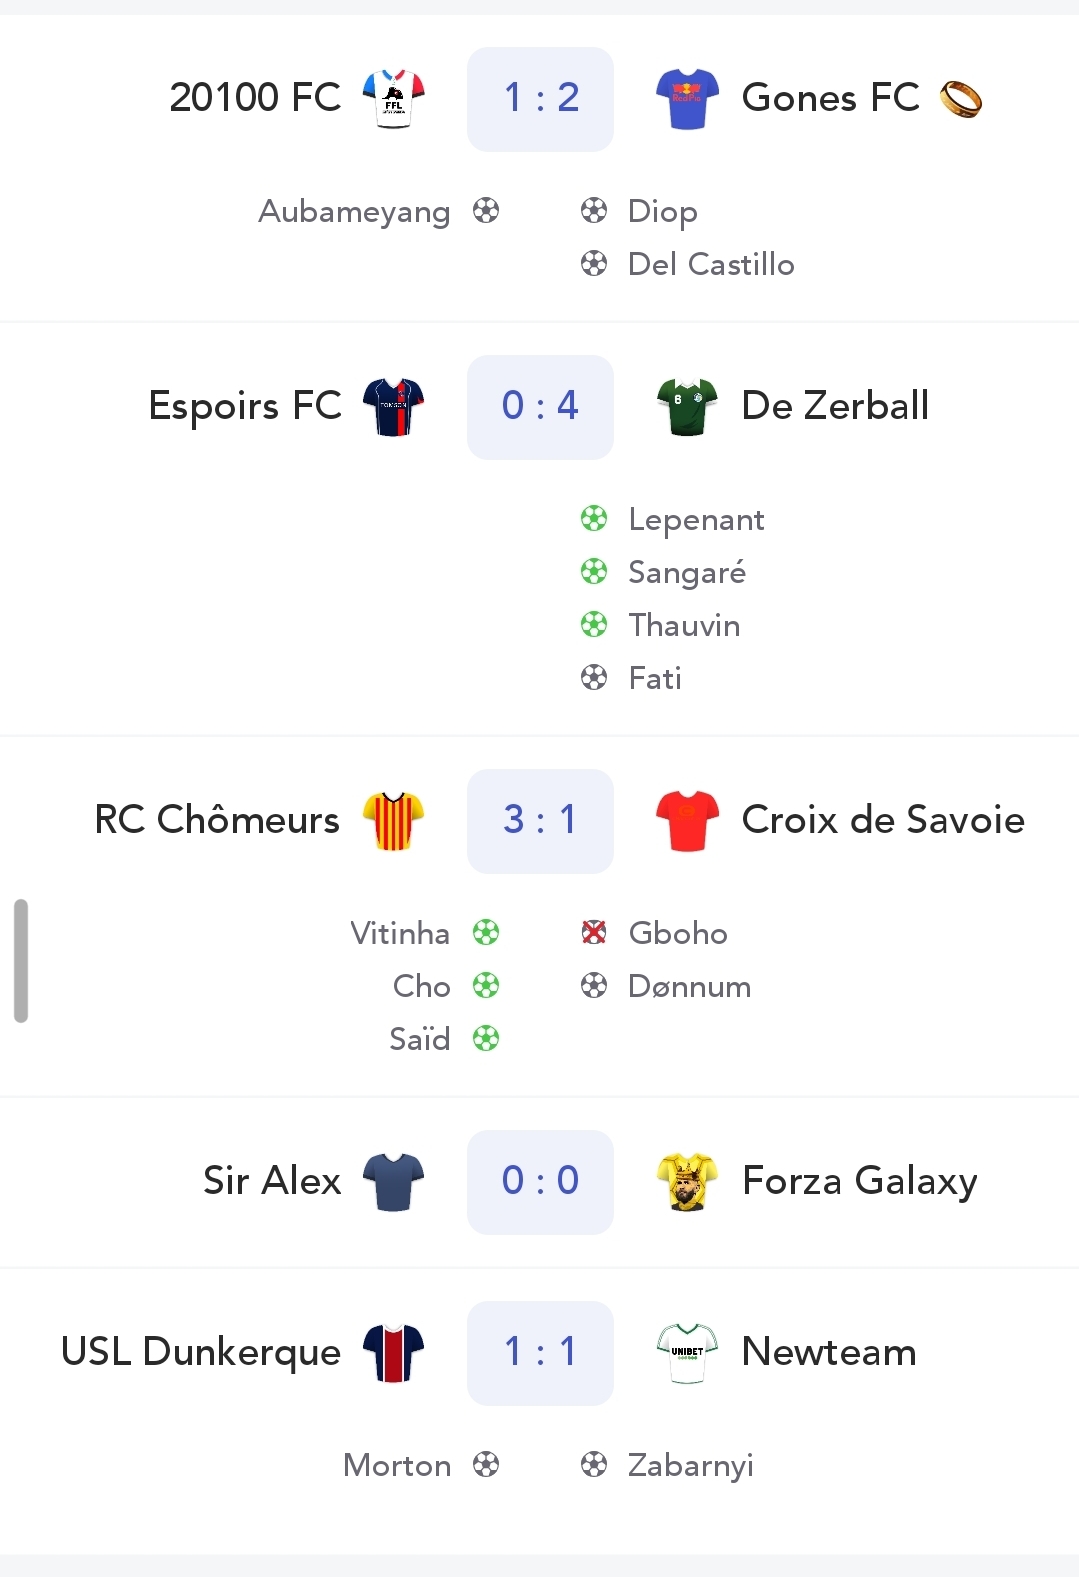Open the 1 : 2 score box
The width and height of the screenshot is (1079, 1577).
click(x=540, y=99)
